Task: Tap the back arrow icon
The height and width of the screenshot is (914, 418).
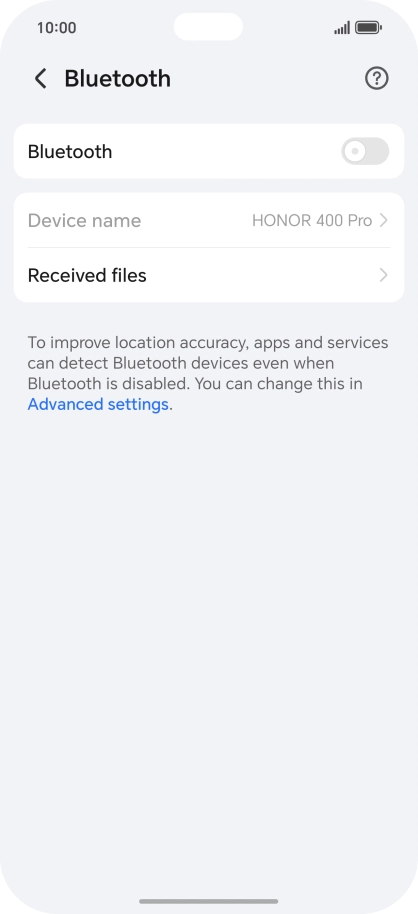Action: (40, 78)
